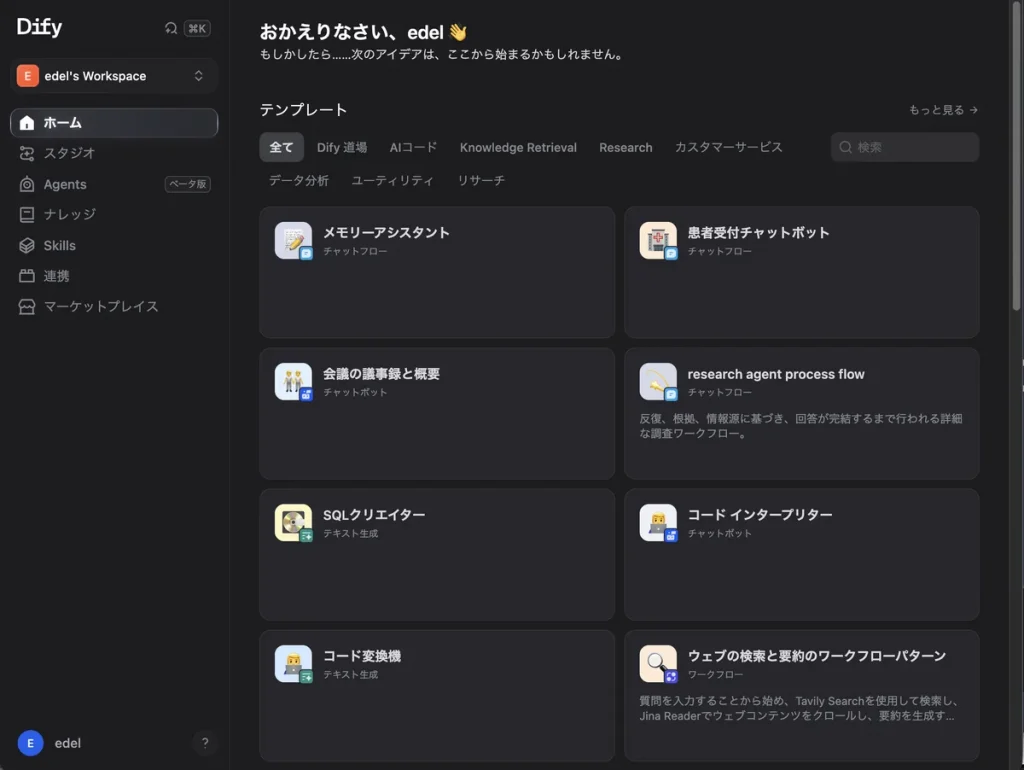Click the コード インタープリター app icon
The image size is (1024, 770).
tap(658, 522)
